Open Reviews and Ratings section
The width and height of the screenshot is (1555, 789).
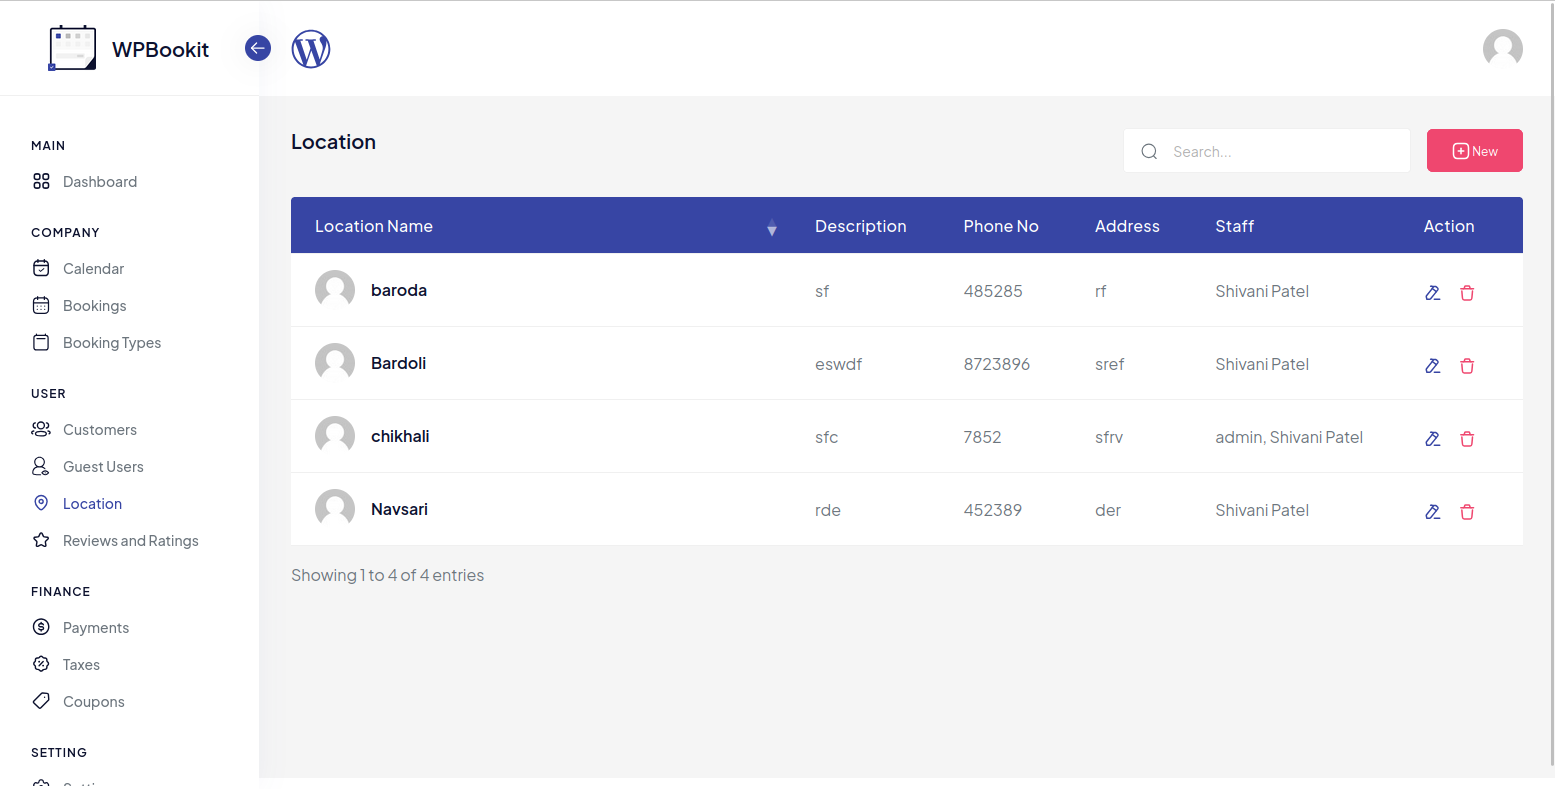(x=130, y=541)
